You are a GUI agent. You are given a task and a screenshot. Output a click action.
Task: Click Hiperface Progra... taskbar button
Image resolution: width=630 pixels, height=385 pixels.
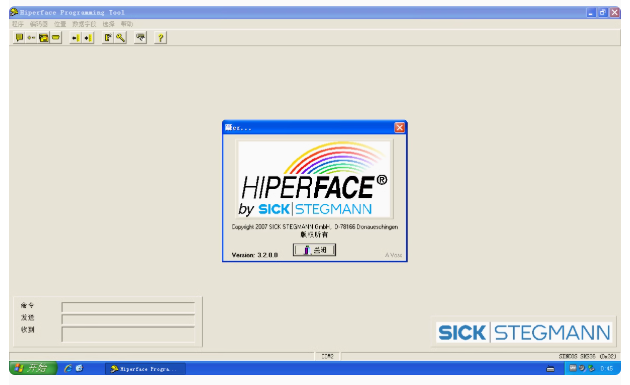click(x=145, y=369)
